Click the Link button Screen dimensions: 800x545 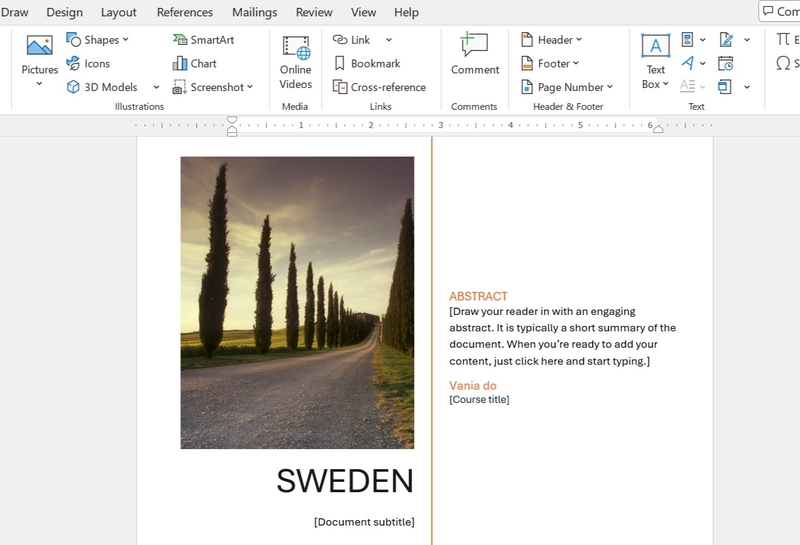pyautogui.click(x=351, y=39)
